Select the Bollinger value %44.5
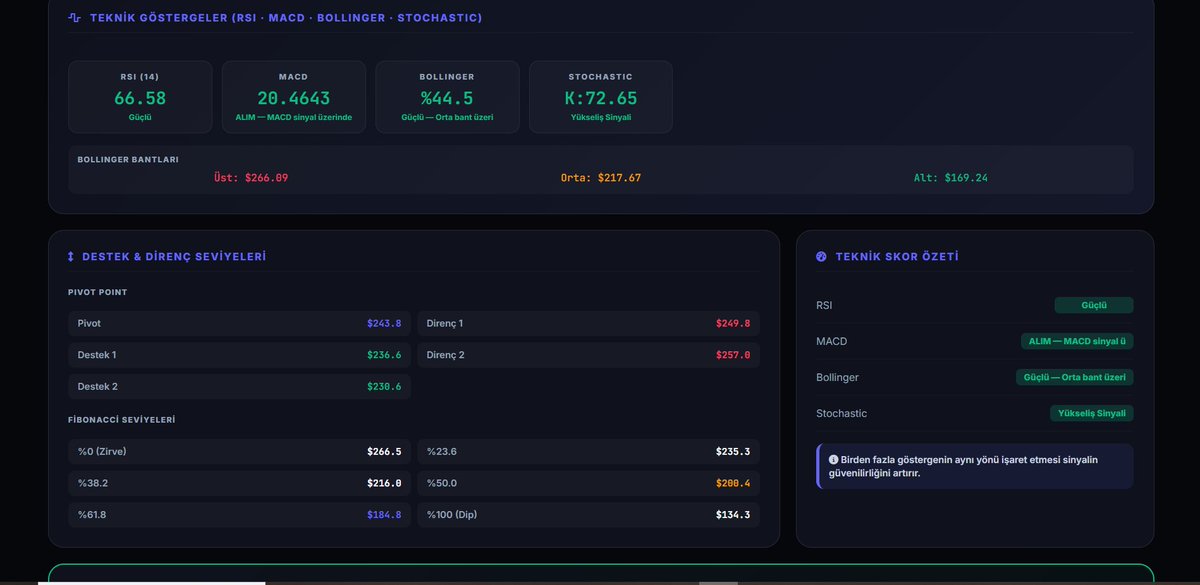This screenshot has width=1200, height=585. 447,98
